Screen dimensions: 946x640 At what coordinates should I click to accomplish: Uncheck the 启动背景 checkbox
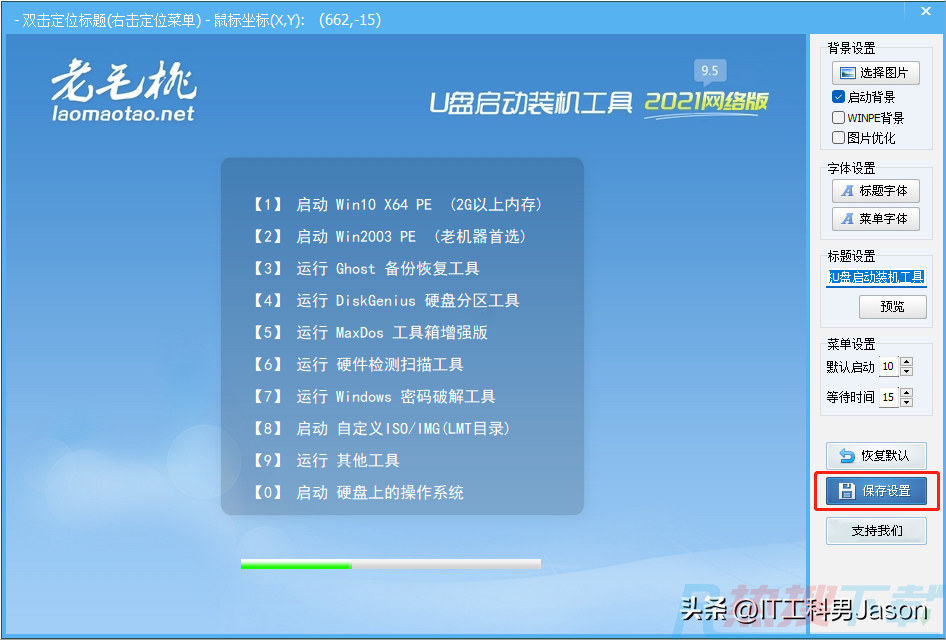pyautogui.click(x=838, y=97)
